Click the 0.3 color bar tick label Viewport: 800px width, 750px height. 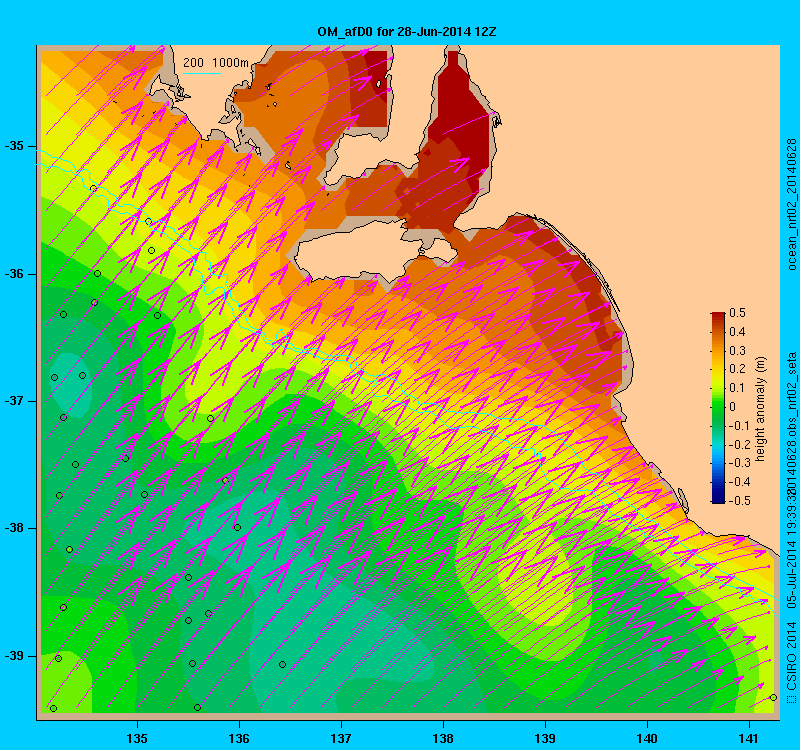click(x=738, y=351)
